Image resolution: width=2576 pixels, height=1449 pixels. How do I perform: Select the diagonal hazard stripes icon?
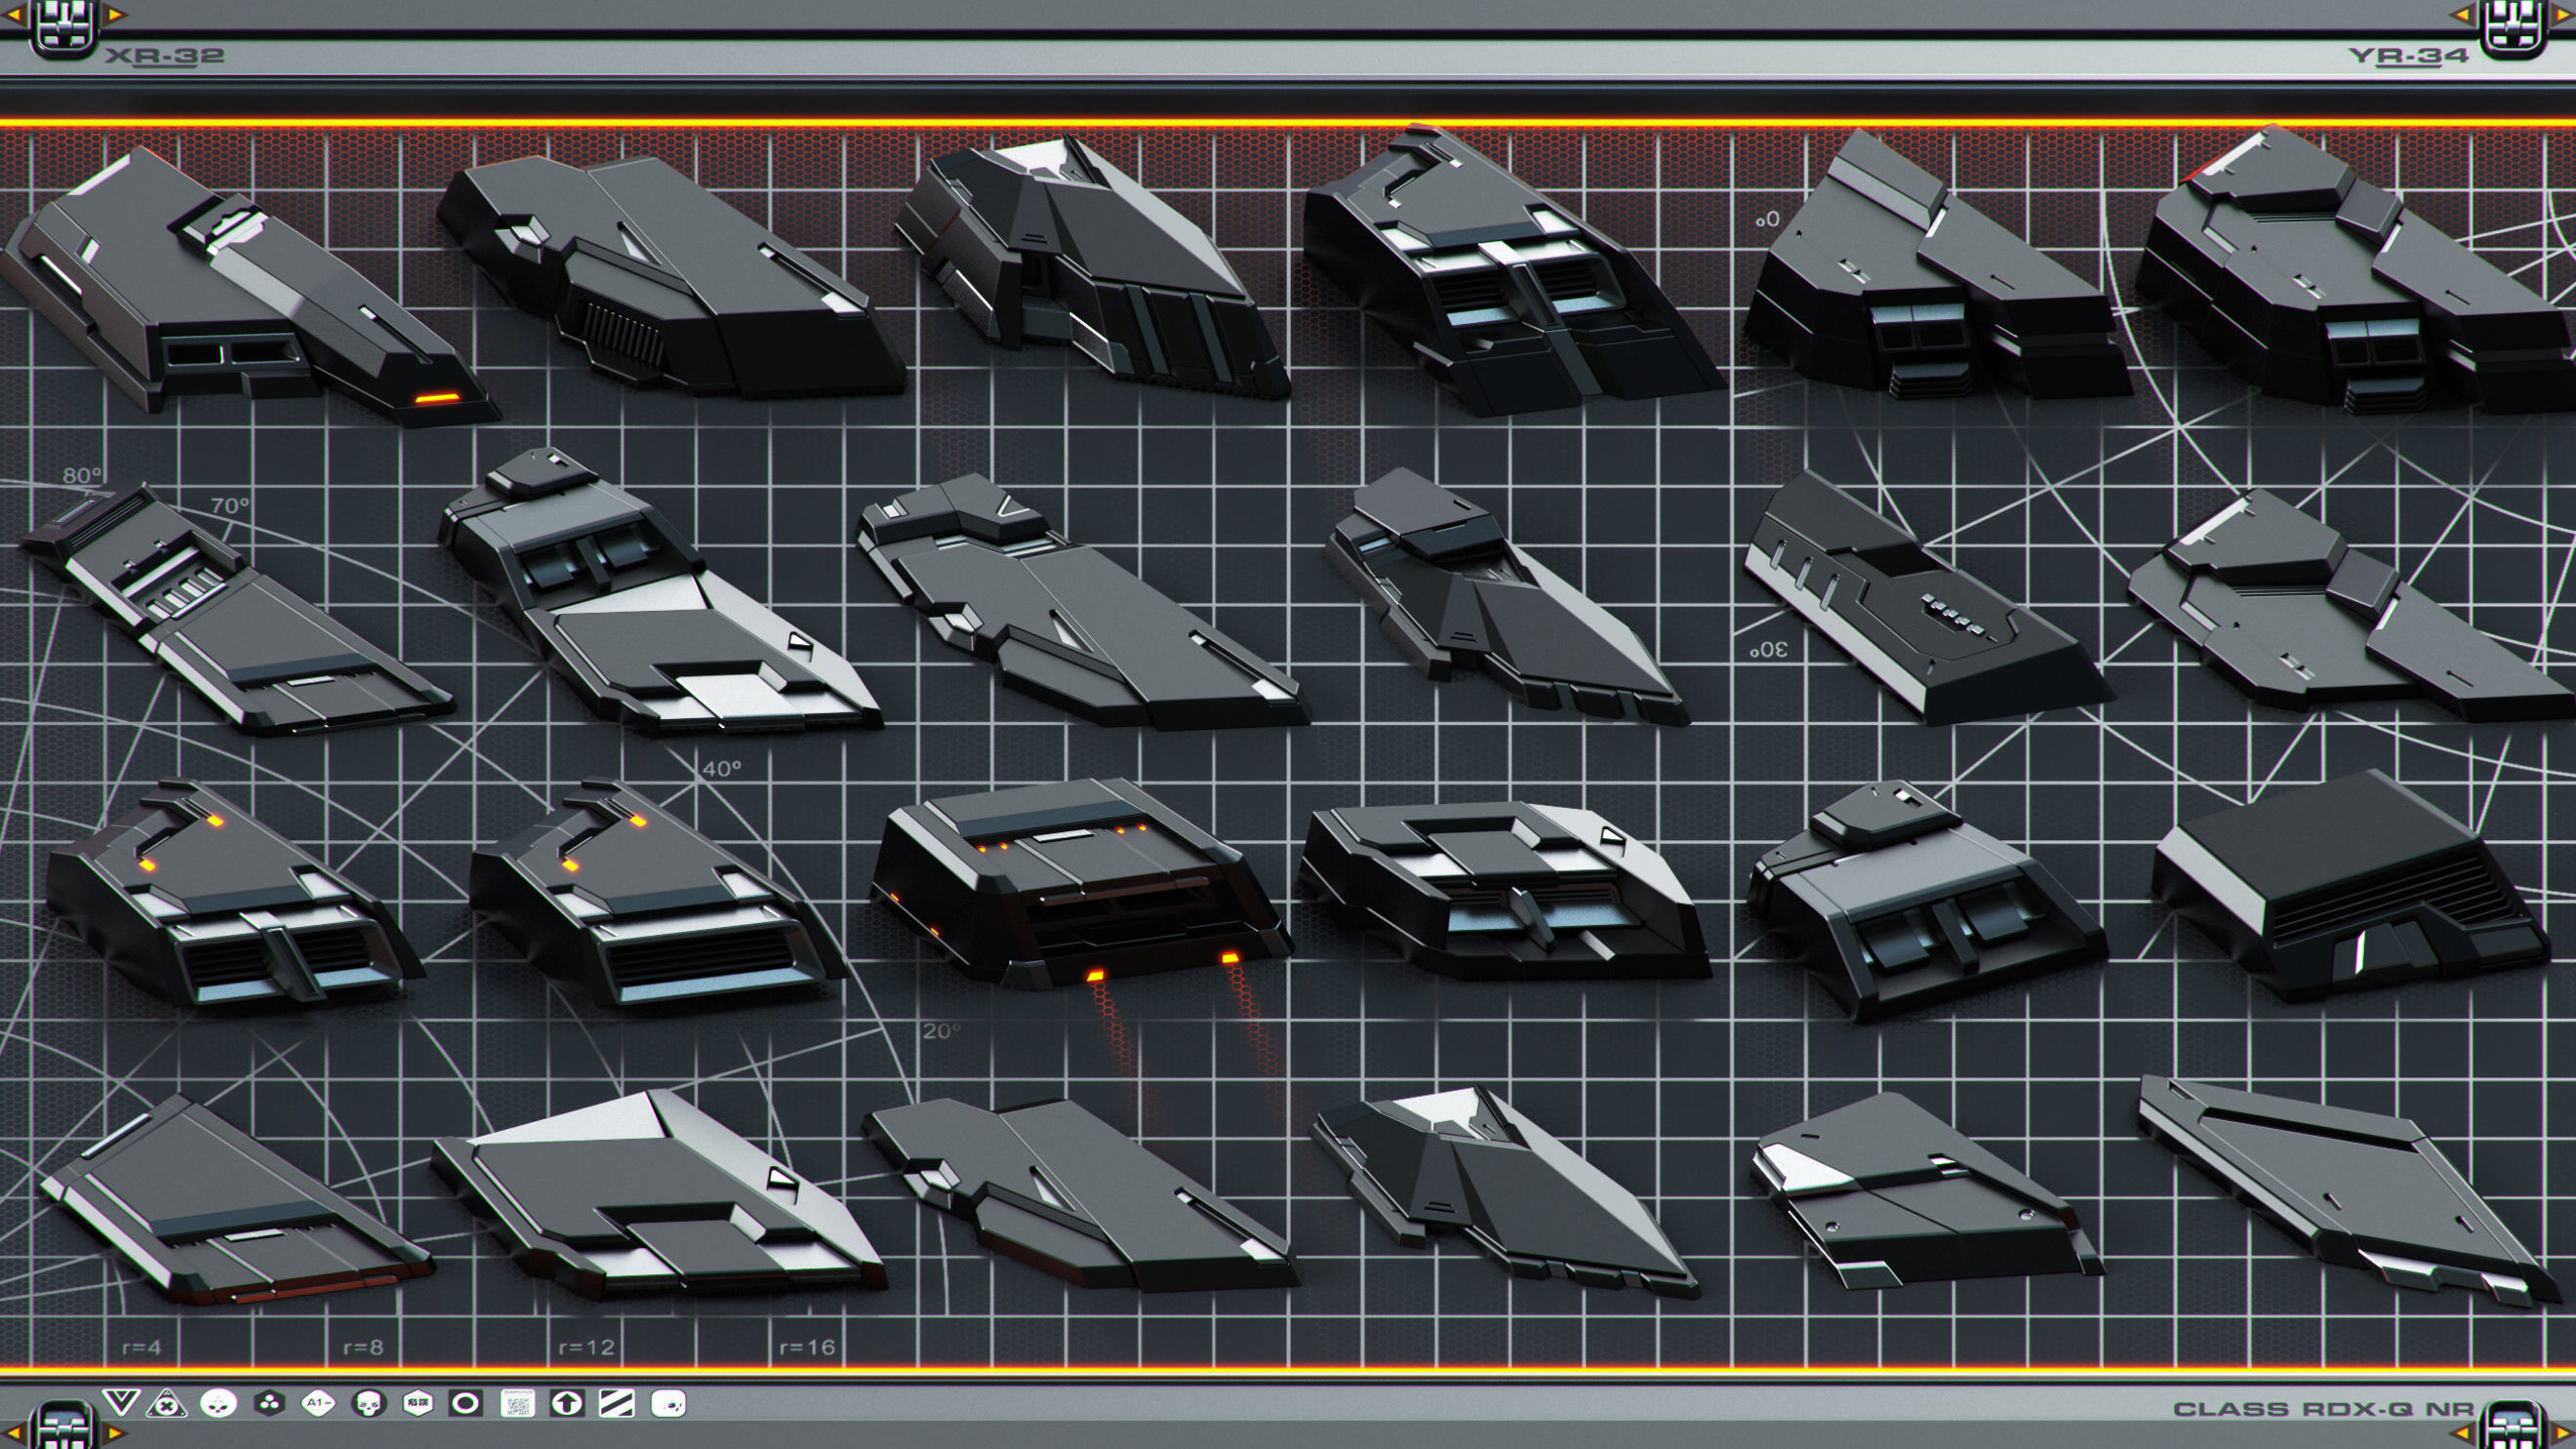616,1403
